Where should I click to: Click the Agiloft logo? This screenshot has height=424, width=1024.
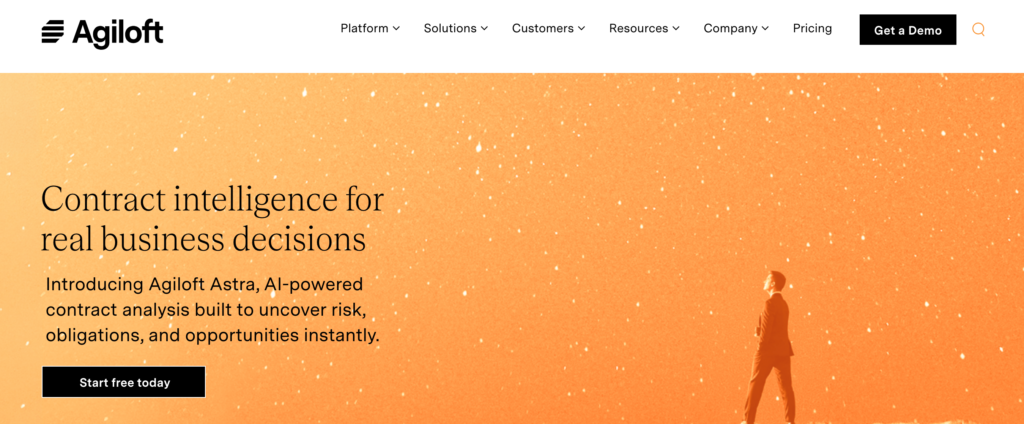point(102,31)
